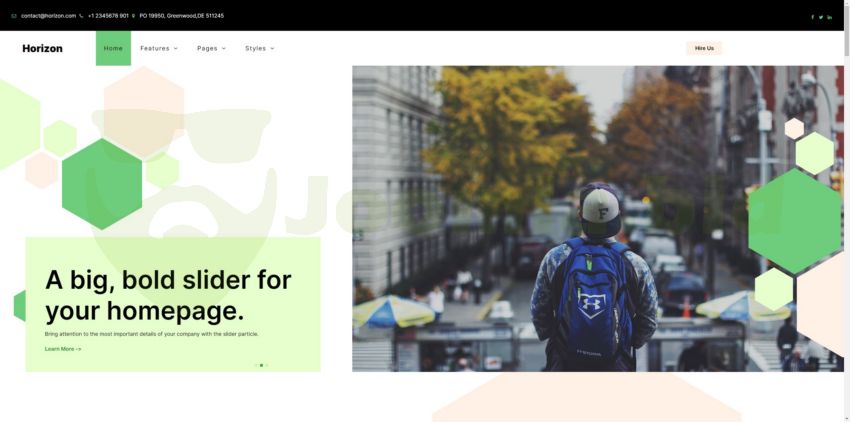The image size is (850, 422).
Task: Click the Horizon site logo
Action: [42, 48]
